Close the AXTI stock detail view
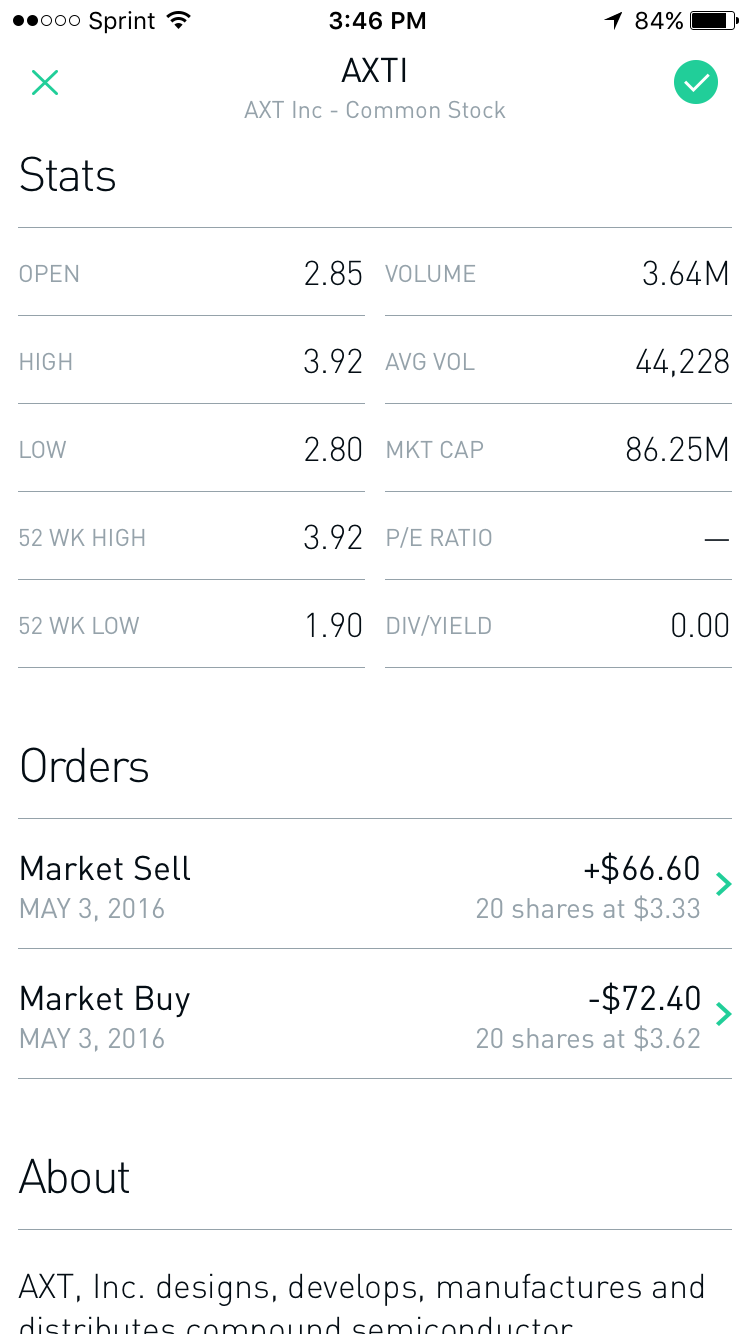 [x=45, y=83]
